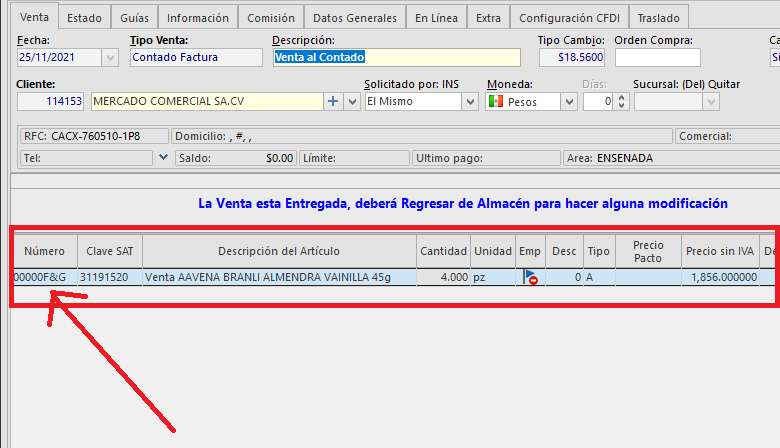Click the Descripción del Artículo column header
This screenshot has width=780, height=448.
pos(279,251)
